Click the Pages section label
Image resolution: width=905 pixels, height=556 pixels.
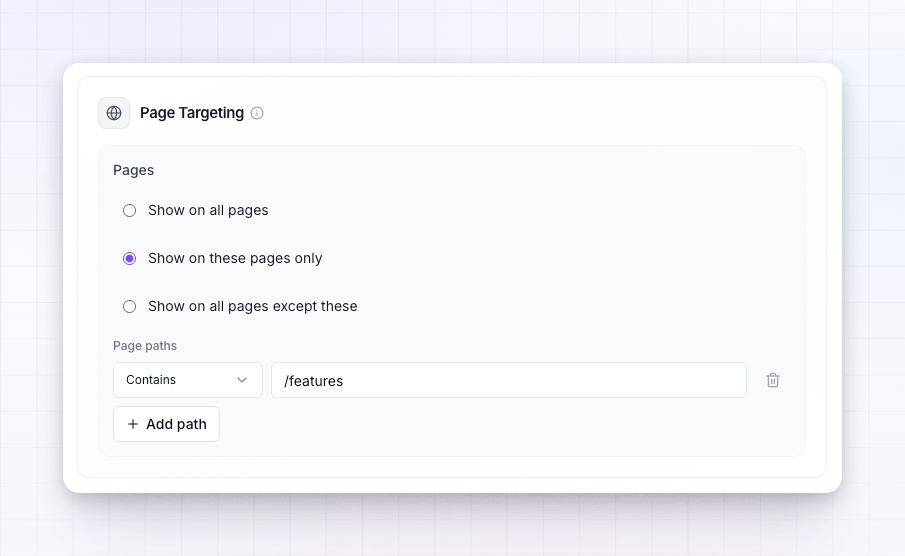coord(133,170)
